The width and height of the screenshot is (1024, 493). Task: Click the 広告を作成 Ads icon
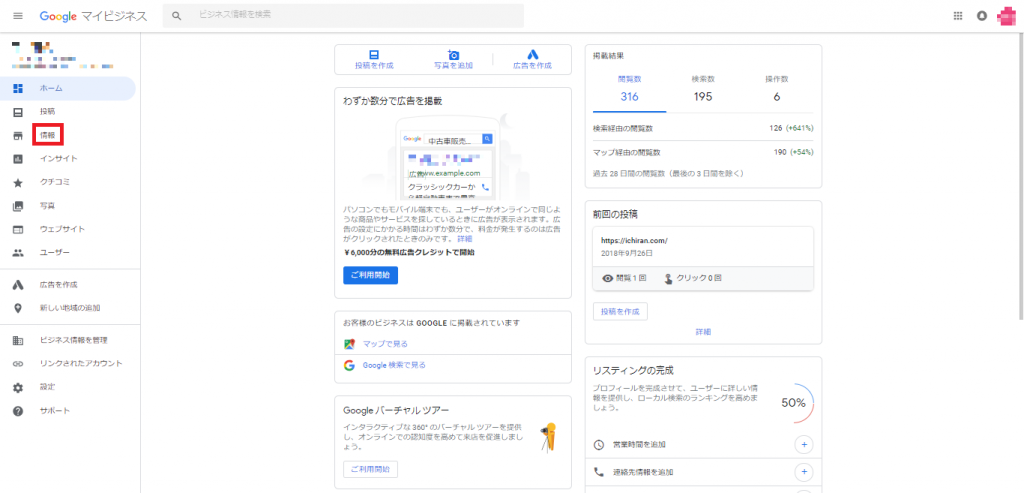(532, 55)
